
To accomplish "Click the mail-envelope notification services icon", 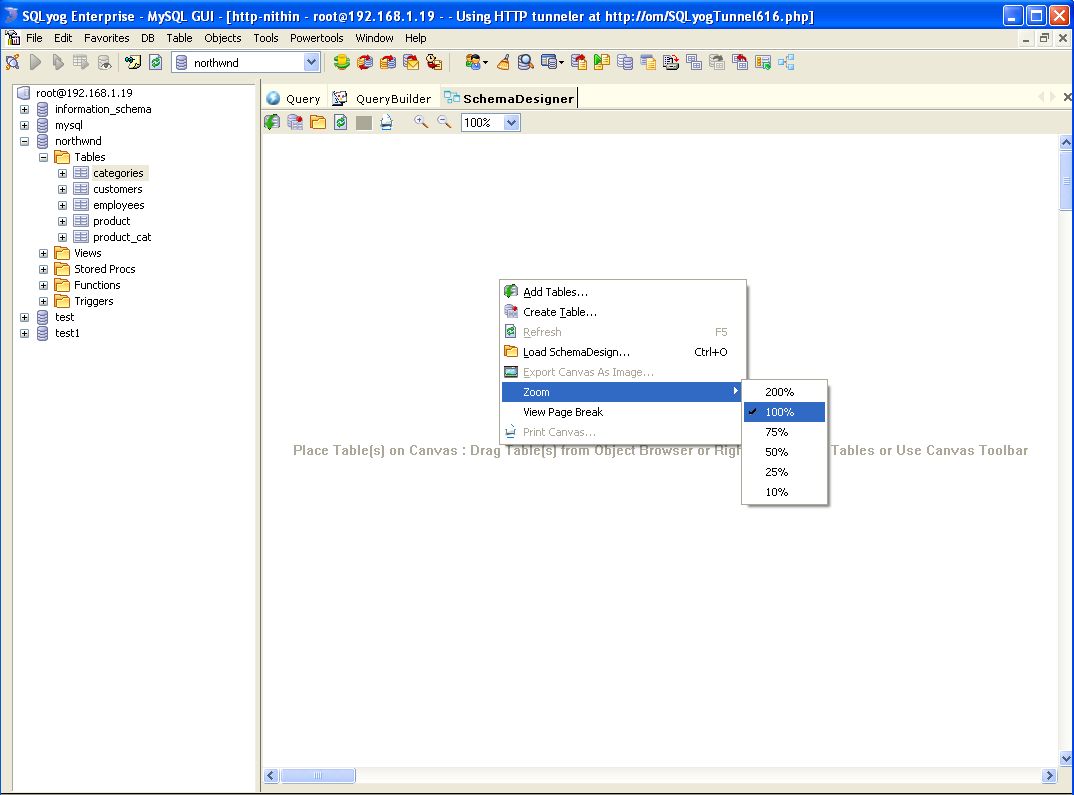I will pyautogui.click(x=411, y=63).
